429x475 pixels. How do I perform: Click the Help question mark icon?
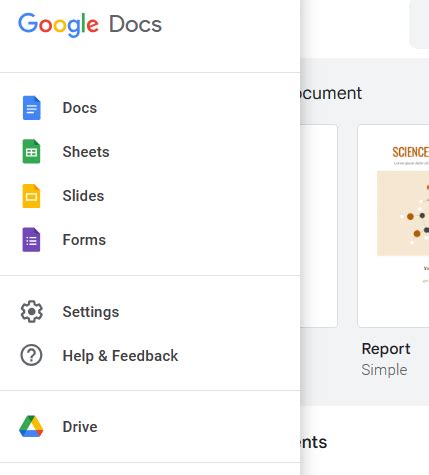pos(31,355)
